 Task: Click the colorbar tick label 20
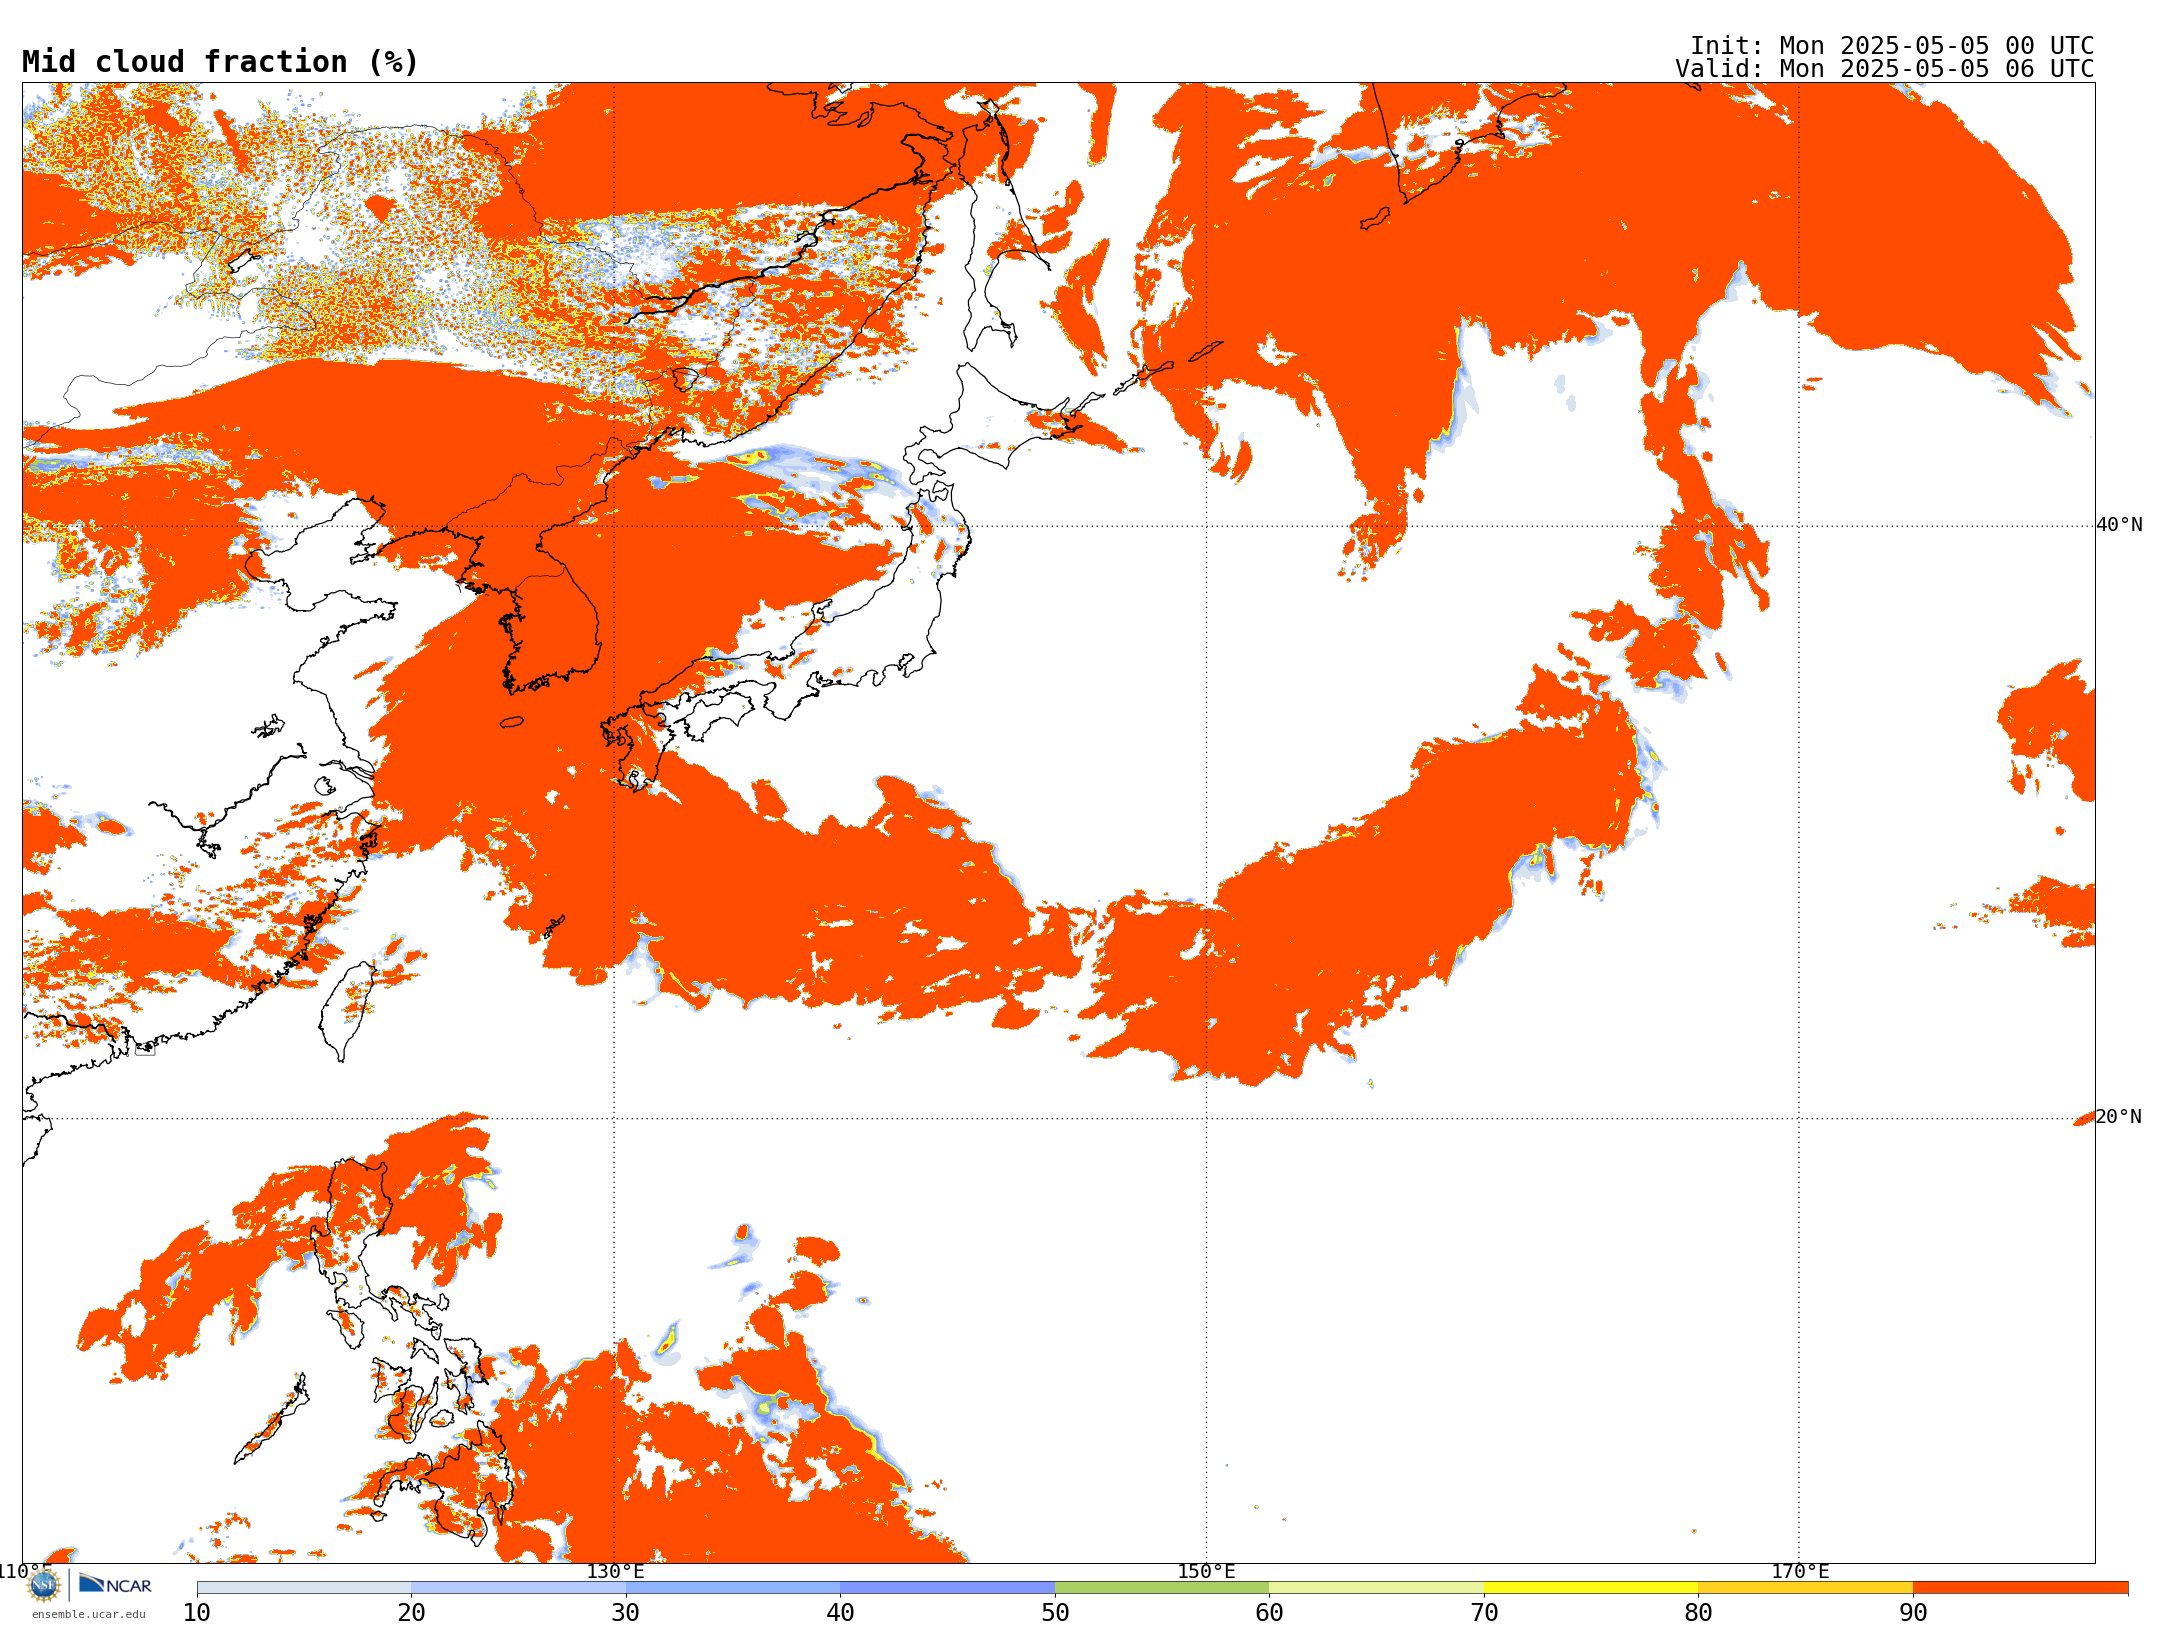coord(411,1613)
